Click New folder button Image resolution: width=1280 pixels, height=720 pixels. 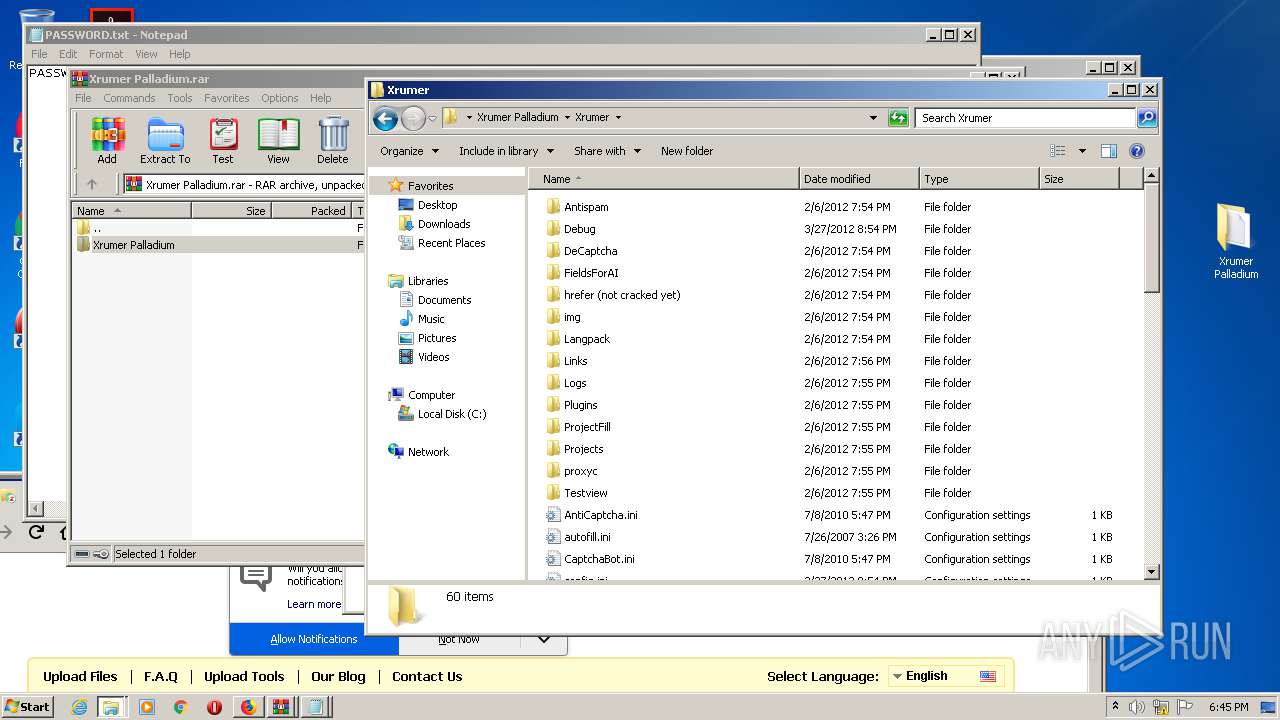coord(687,151)
